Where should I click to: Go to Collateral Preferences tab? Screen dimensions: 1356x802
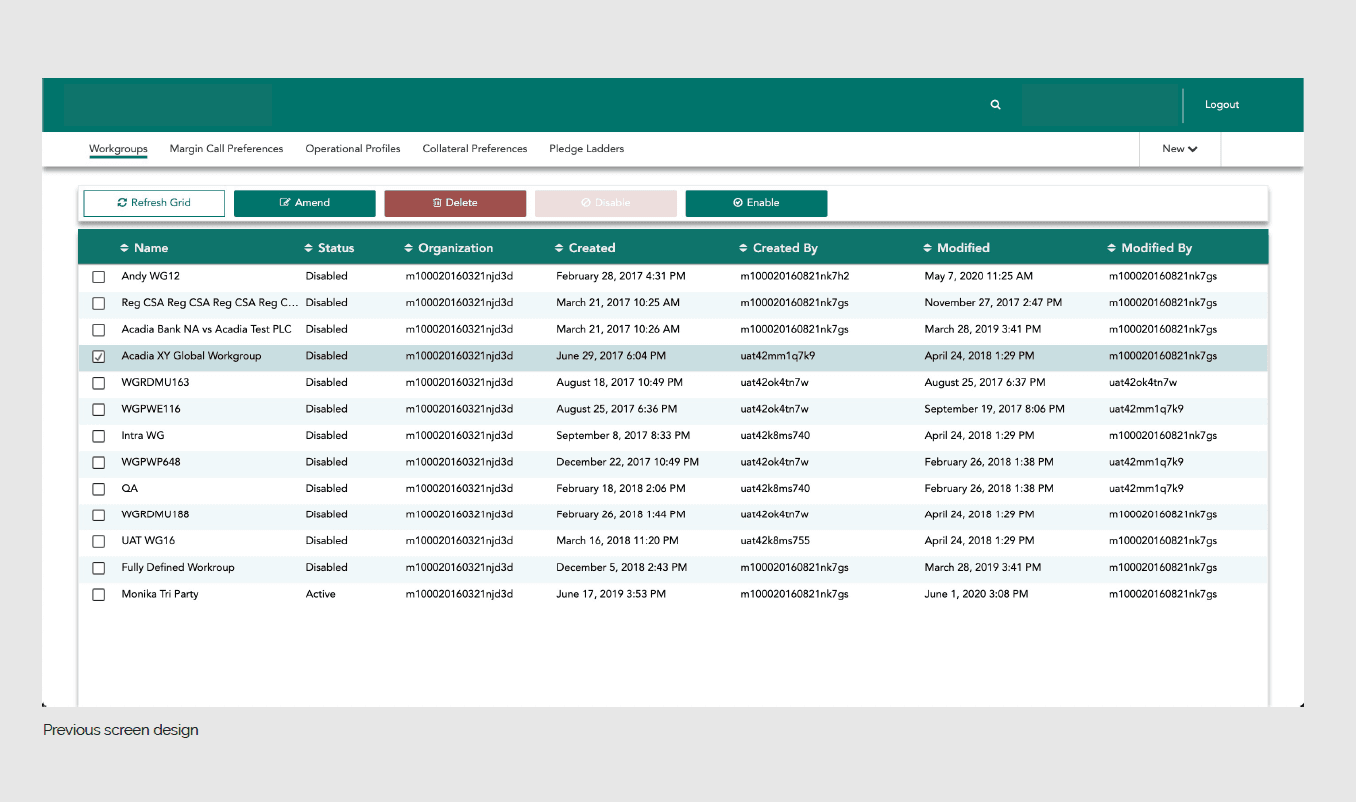coord(474,149)
